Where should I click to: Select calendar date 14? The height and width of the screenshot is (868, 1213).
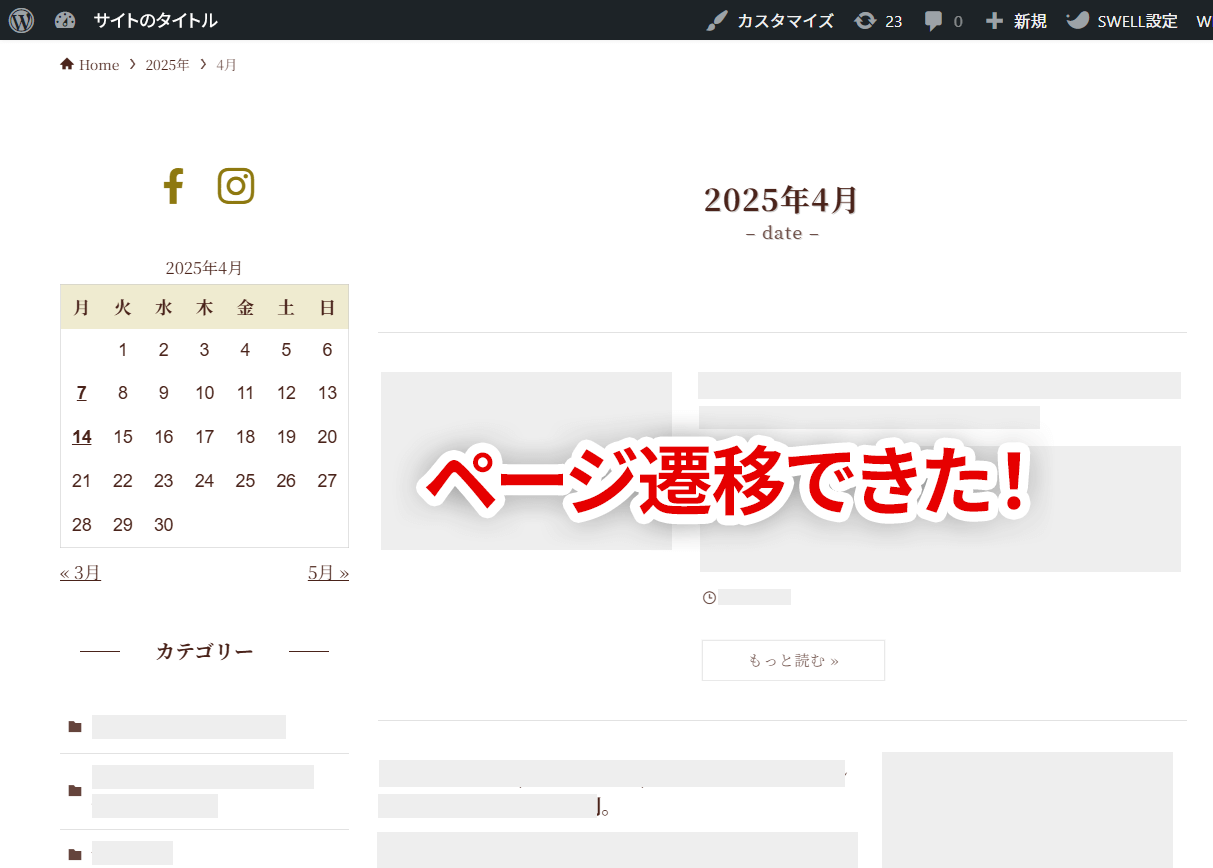82,437
